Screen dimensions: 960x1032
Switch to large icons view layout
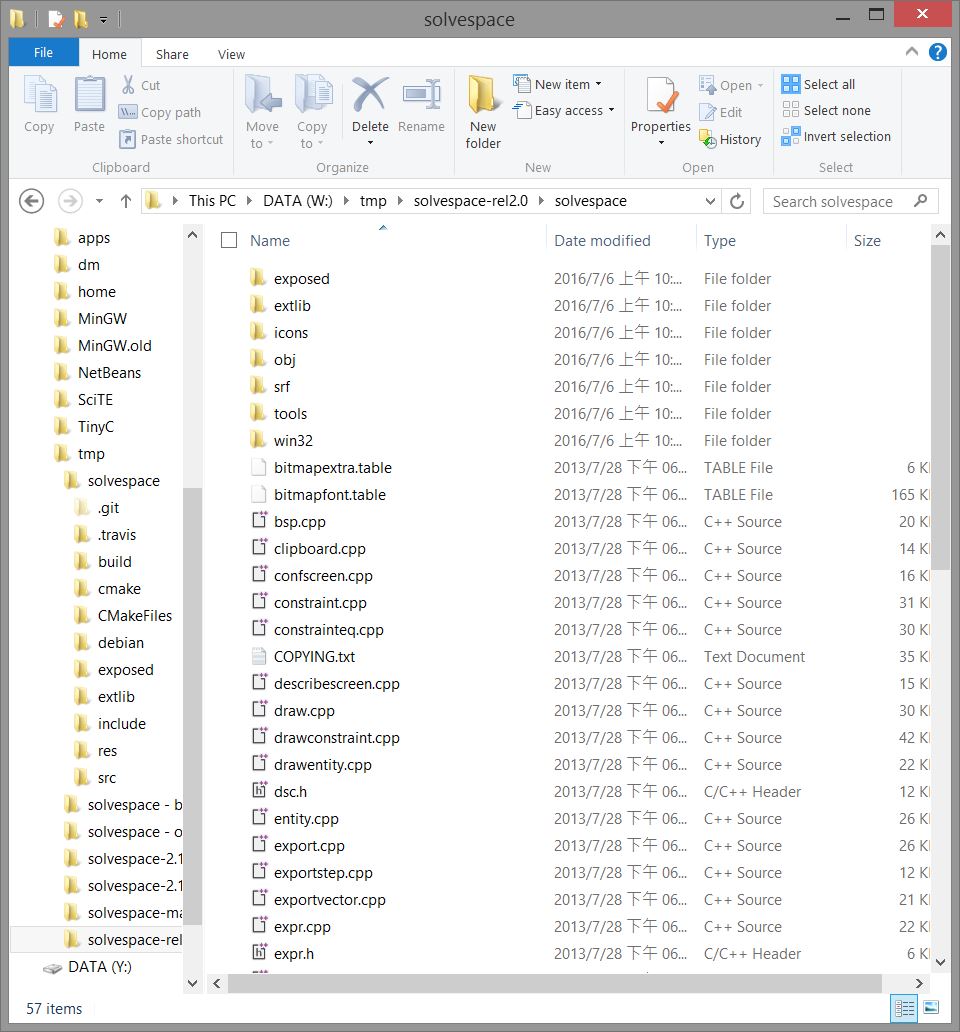click(931, 1008)
